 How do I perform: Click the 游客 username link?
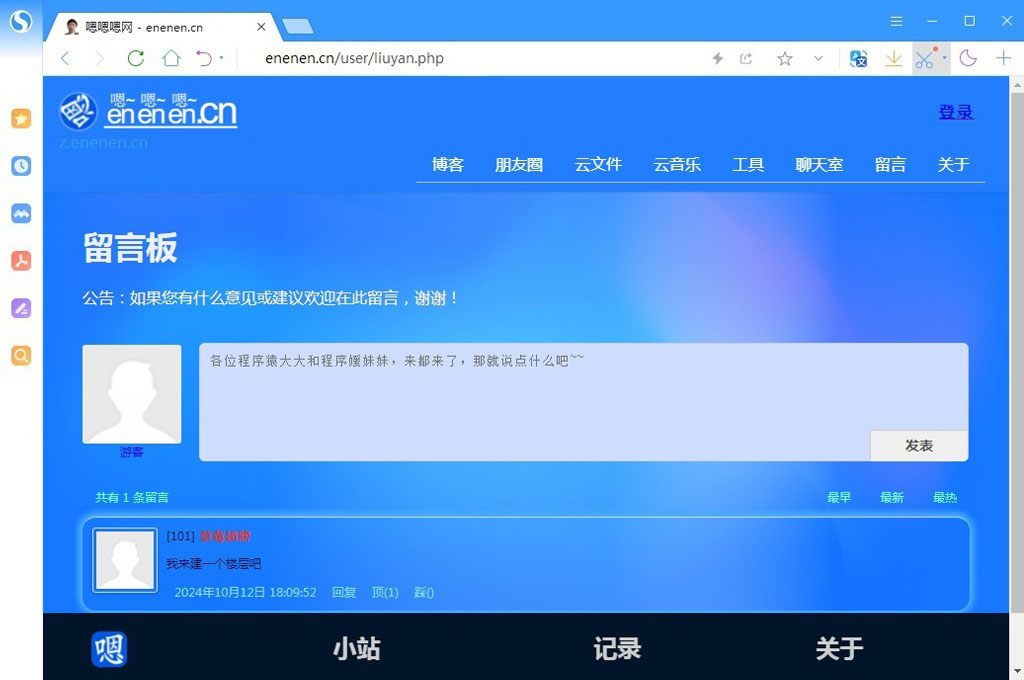pyautogui.click(x=131, y=452)
